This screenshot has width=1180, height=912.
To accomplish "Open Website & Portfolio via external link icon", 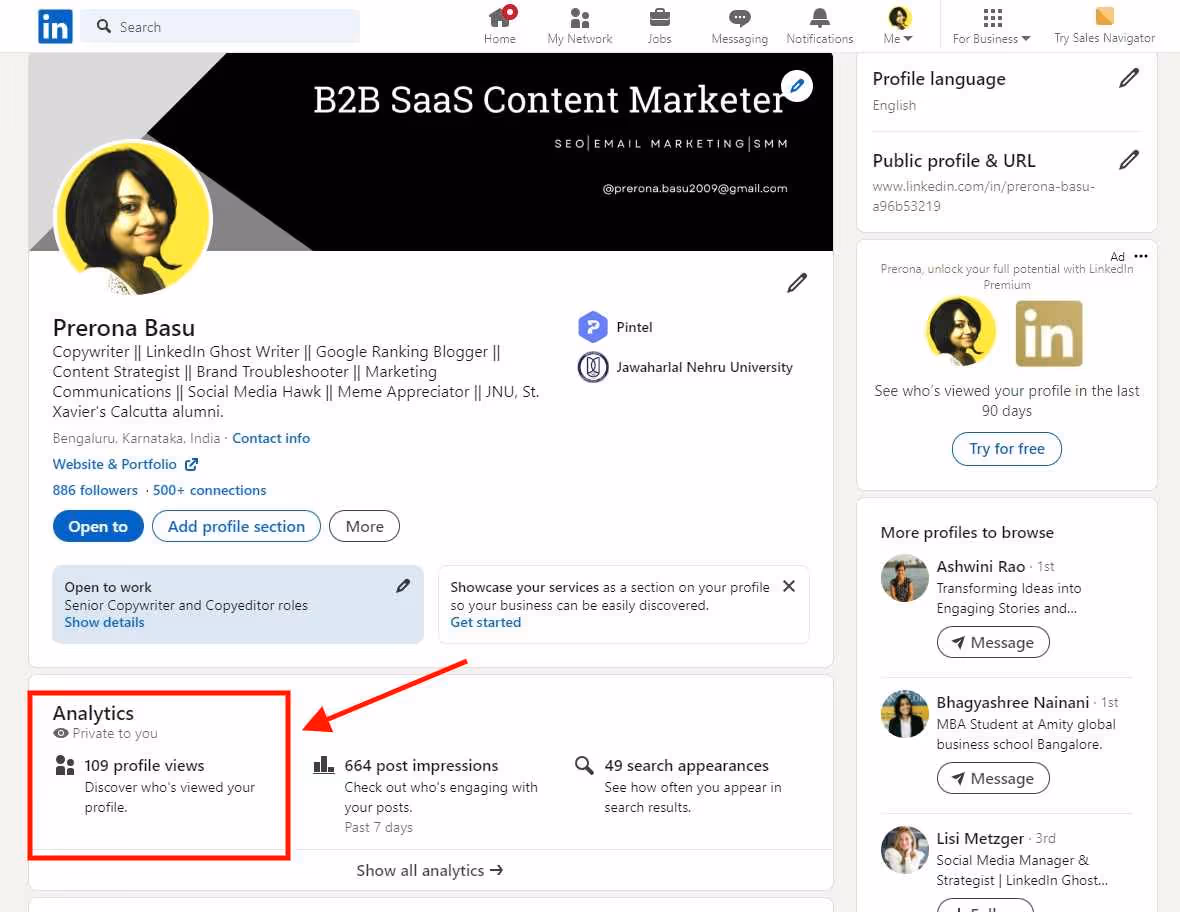I will click(192, 464).
